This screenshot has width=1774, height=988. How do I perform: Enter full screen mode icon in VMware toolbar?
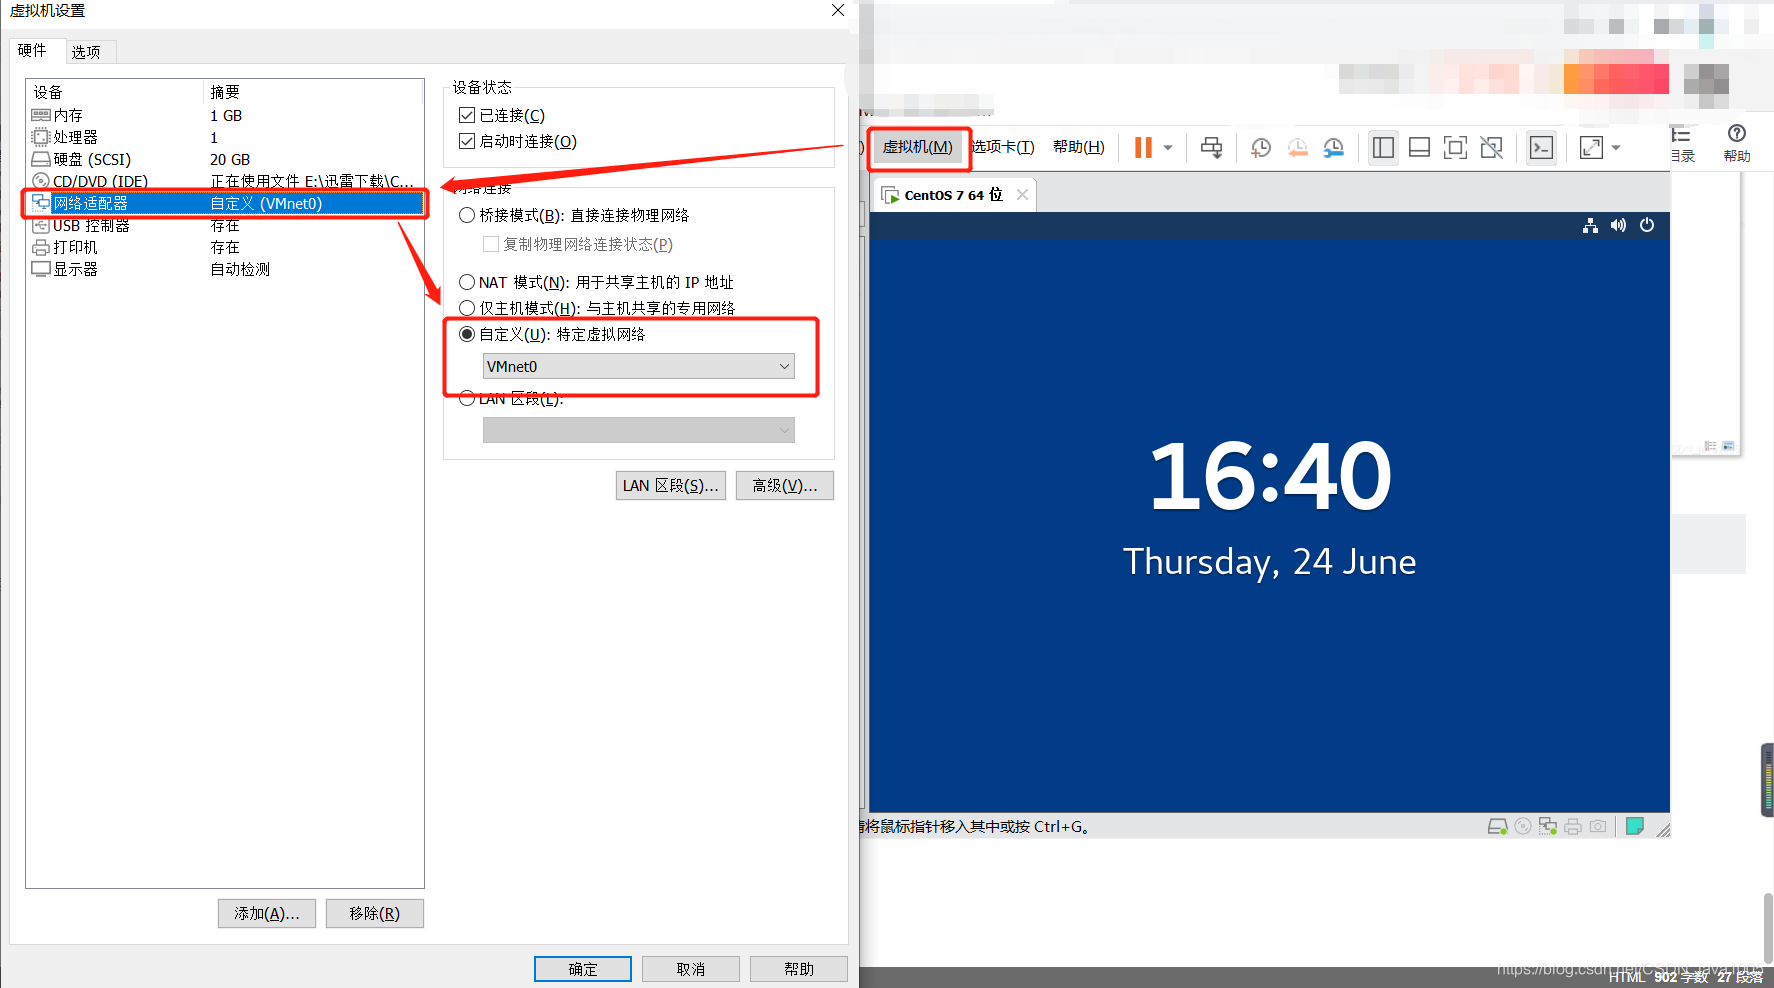tap(1455, 148)
